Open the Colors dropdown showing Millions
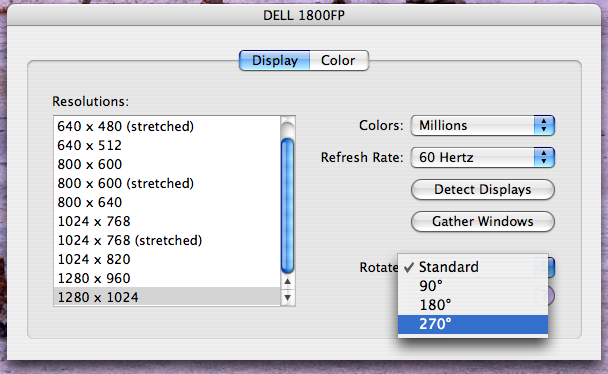 483,126
